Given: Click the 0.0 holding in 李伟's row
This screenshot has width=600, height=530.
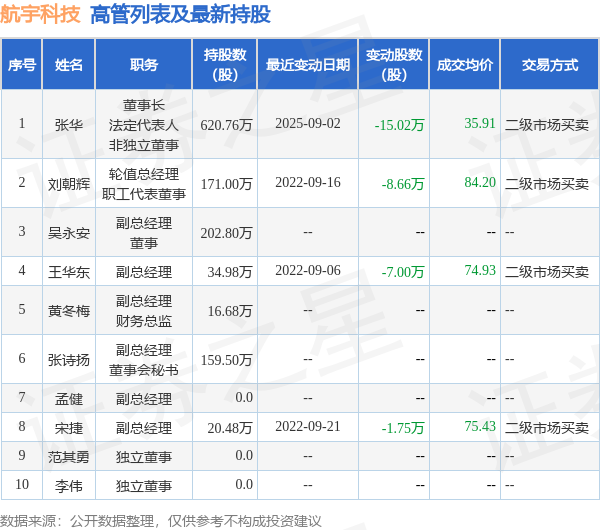Looking at the screenshot, I should click(244, 484).
